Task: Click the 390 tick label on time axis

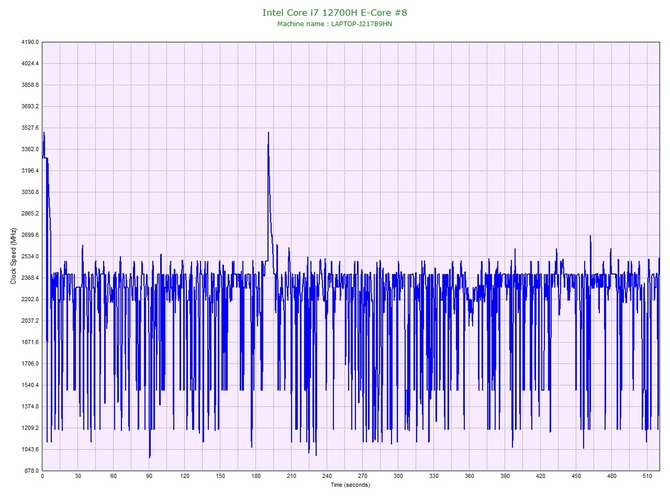Action: tap(505, 476)
